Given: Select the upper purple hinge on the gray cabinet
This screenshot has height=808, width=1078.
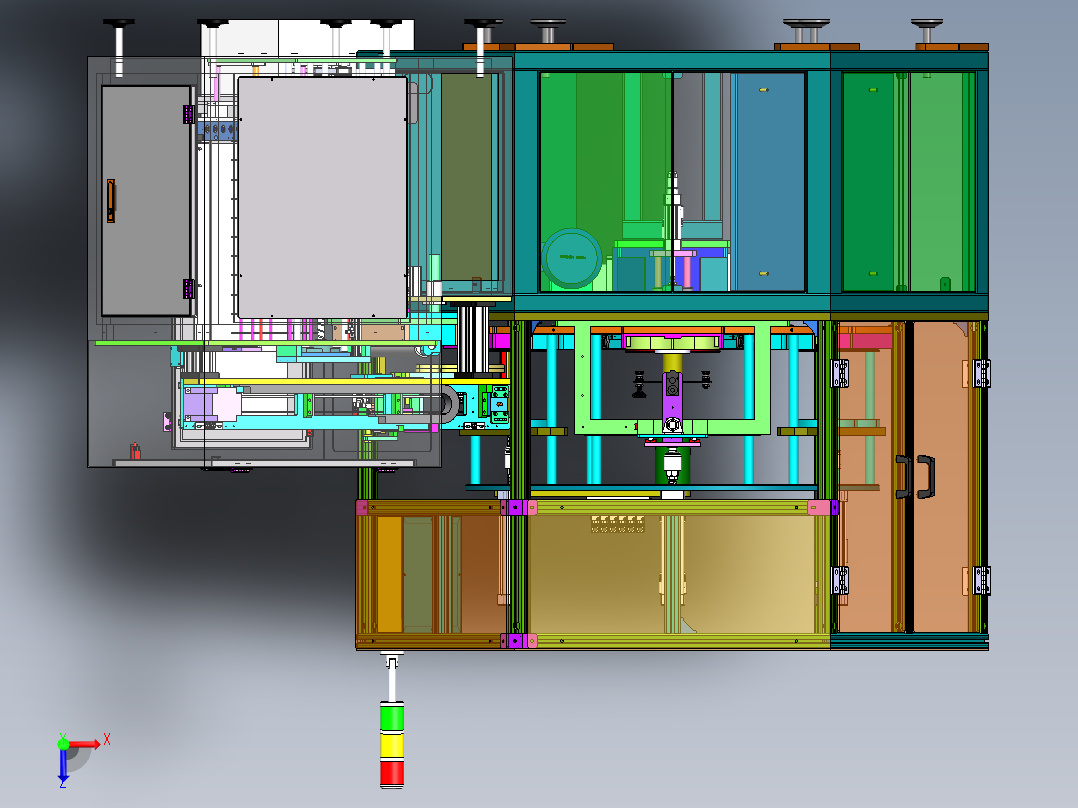Looking at the screenshot, I should [189, 114].
